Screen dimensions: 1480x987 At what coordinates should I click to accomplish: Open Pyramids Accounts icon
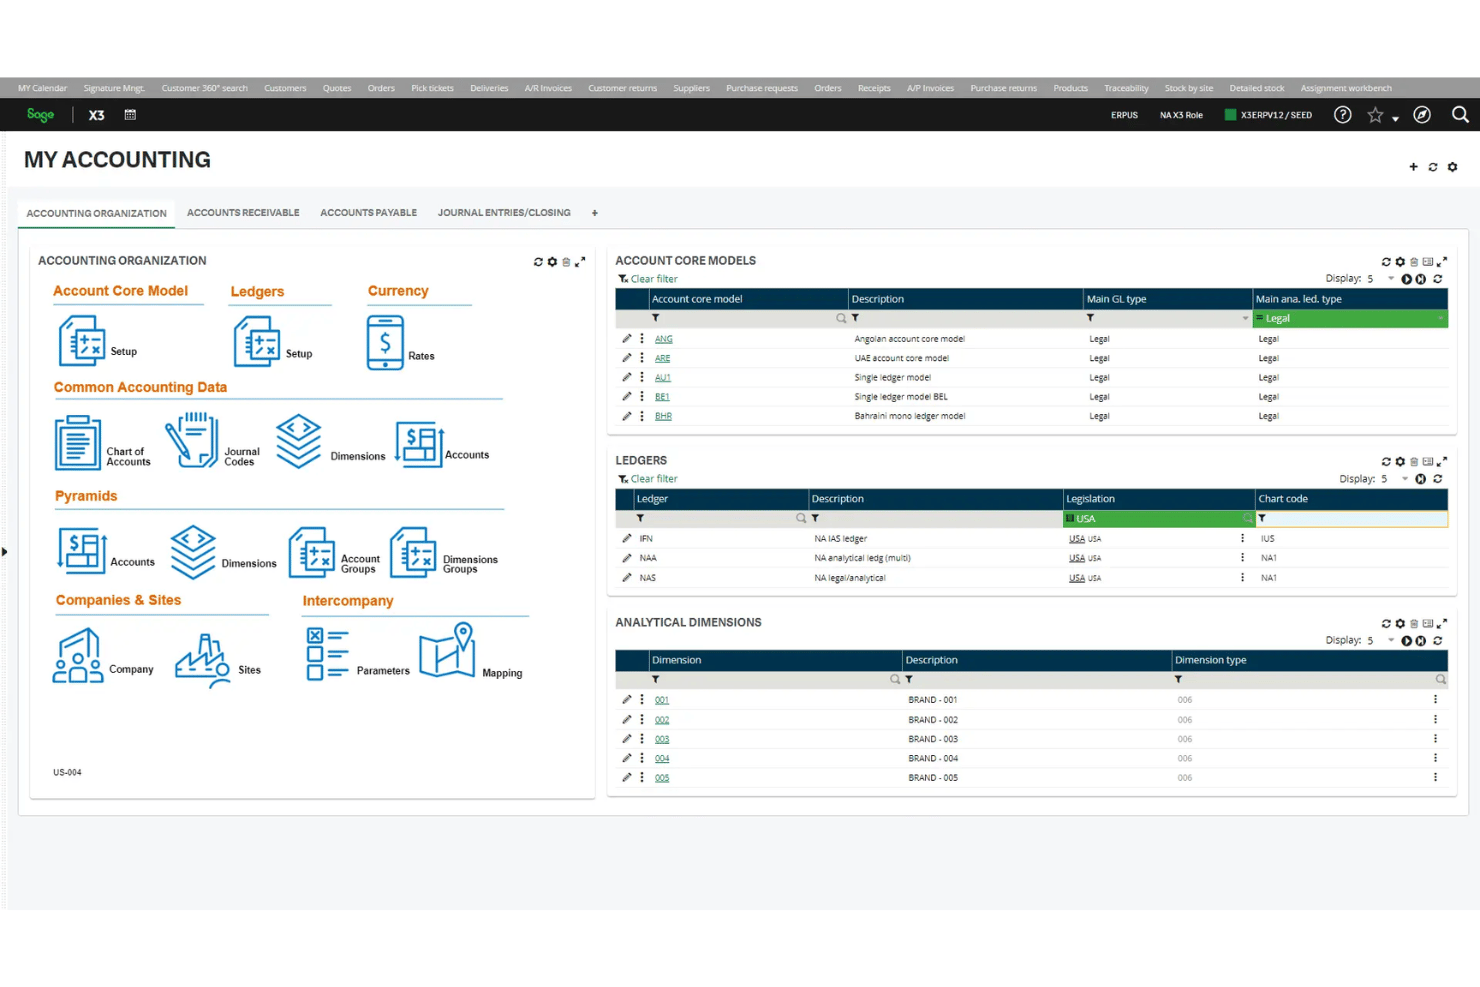pos(82,551)
